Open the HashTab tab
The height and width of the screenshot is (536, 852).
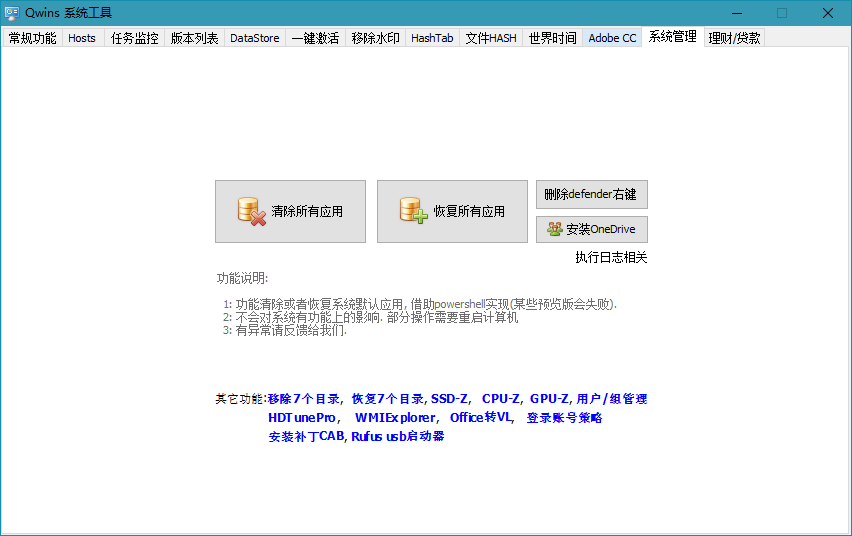point(433,38)
